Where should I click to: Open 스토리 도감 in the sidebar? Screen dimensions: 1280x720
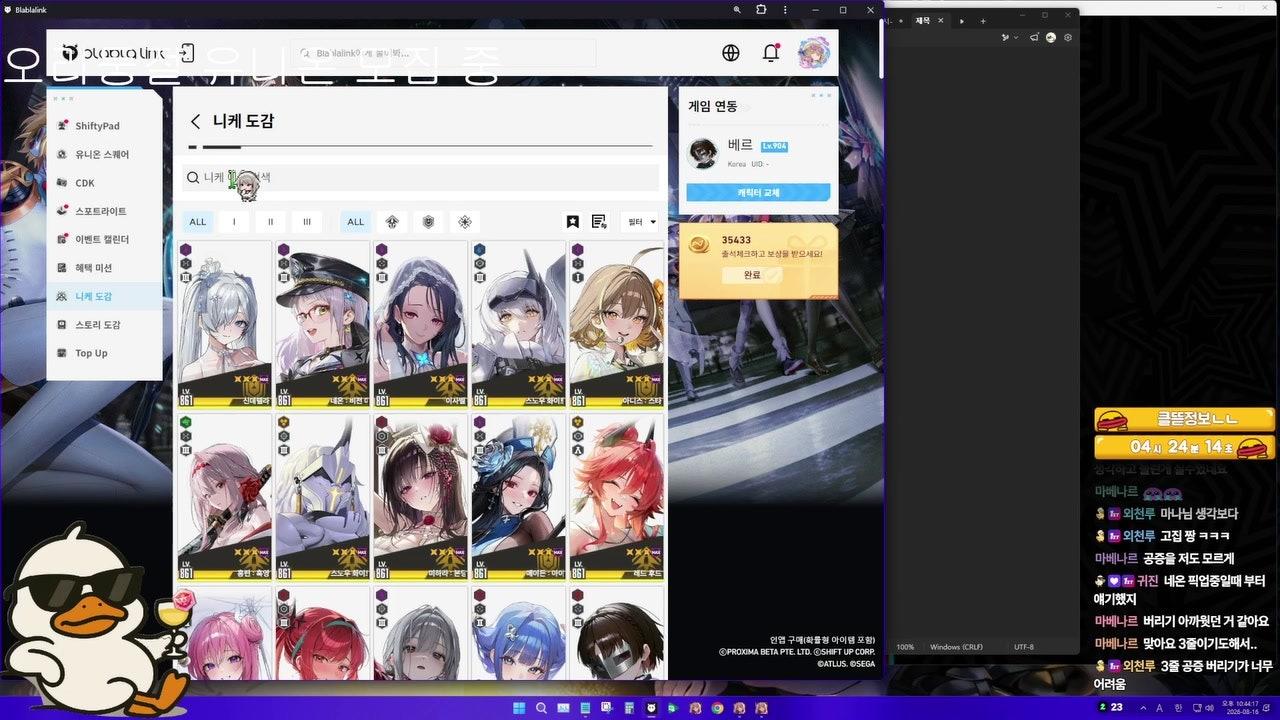[x=104, y=325]
